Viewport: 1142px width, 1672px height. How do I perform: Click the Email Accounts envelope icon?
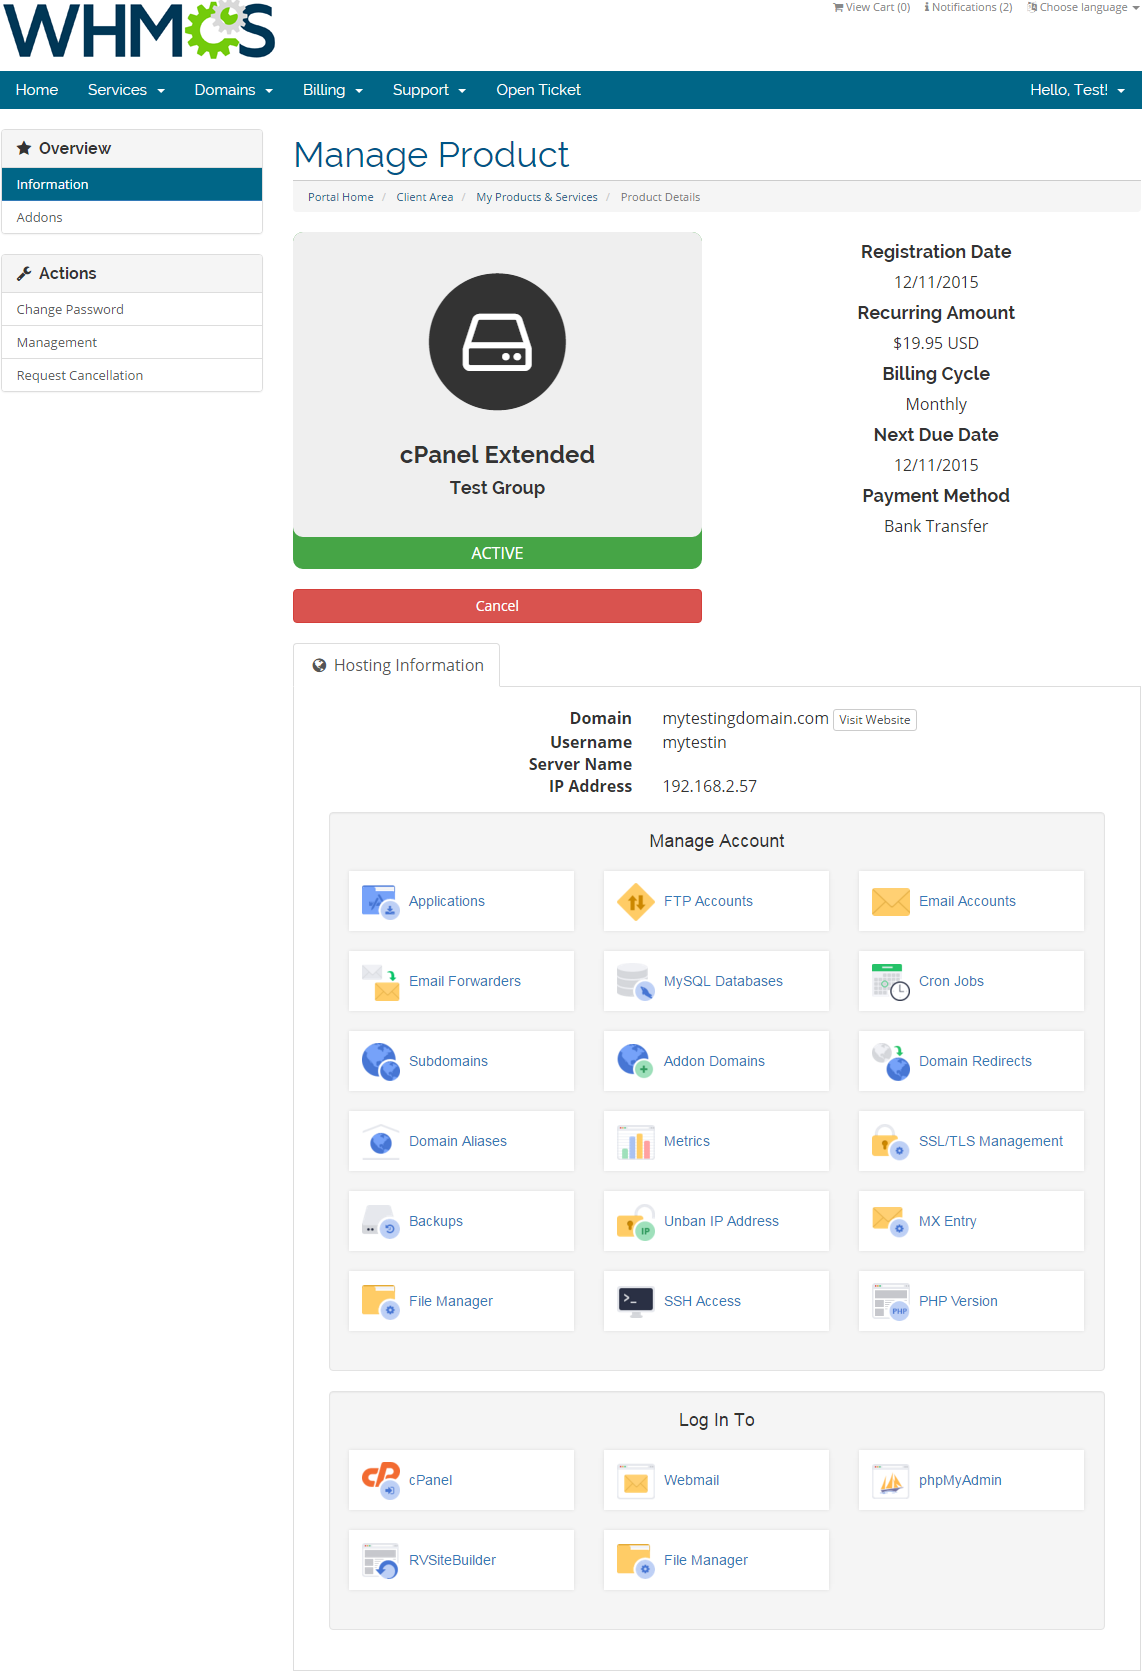point(891,901)
